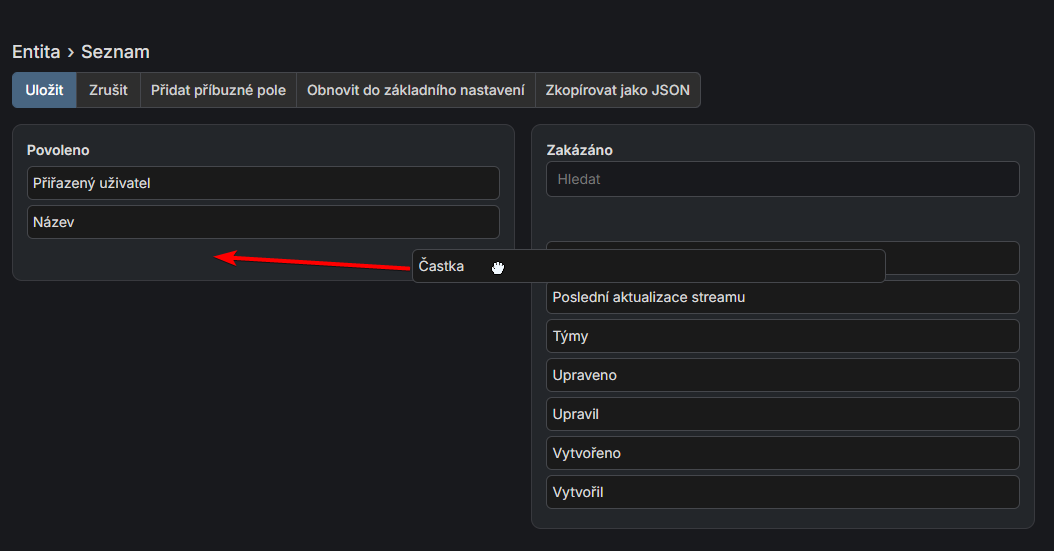The height and width of the screenshot is (551, 1054).
Task: Focus the Hledat search field
Action: 782,180
